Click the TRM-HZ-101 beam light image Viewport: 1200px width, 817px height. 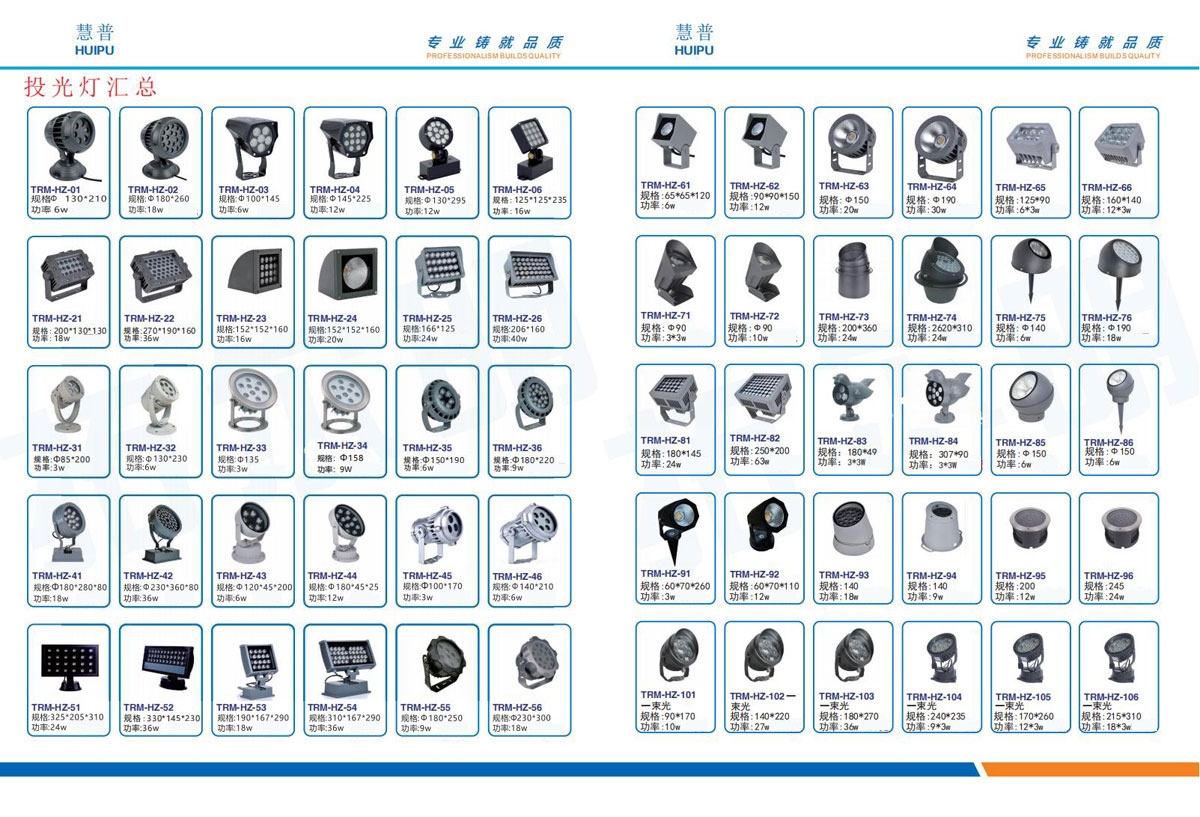pyautogui.click(x=677, y=656)
